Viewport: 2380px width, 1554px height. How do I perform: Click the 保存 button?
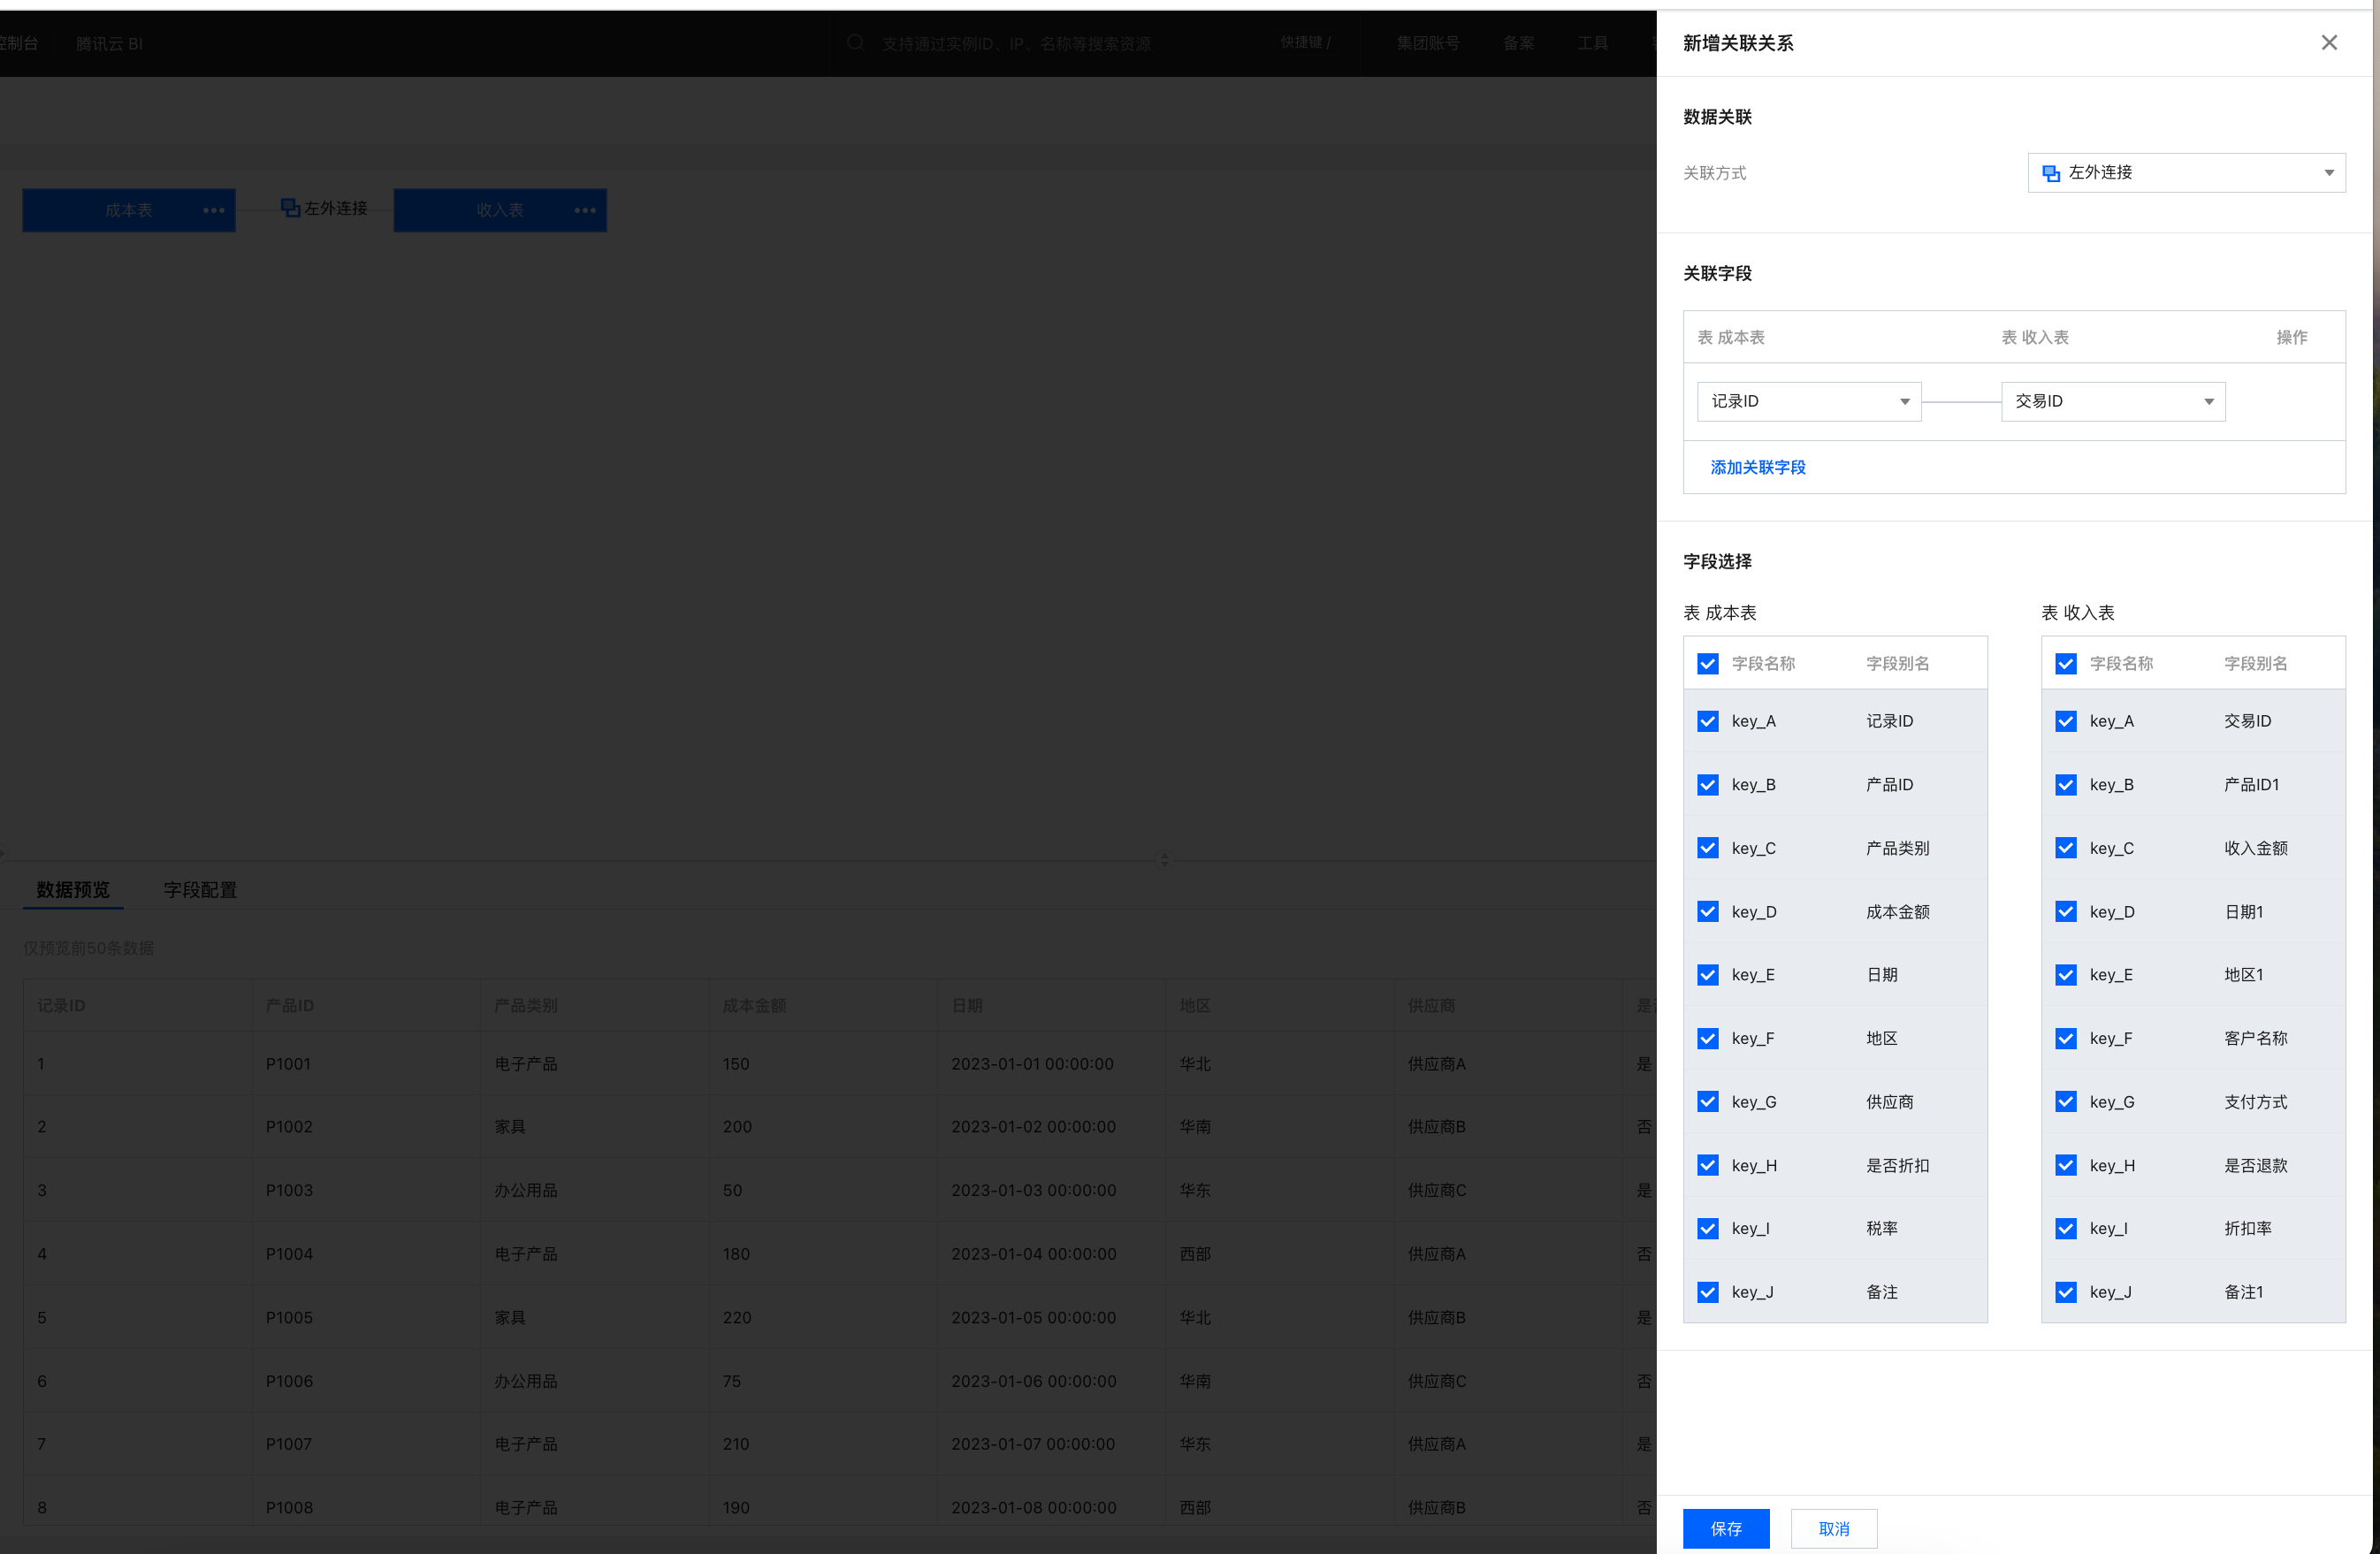coord(1726,1528)
